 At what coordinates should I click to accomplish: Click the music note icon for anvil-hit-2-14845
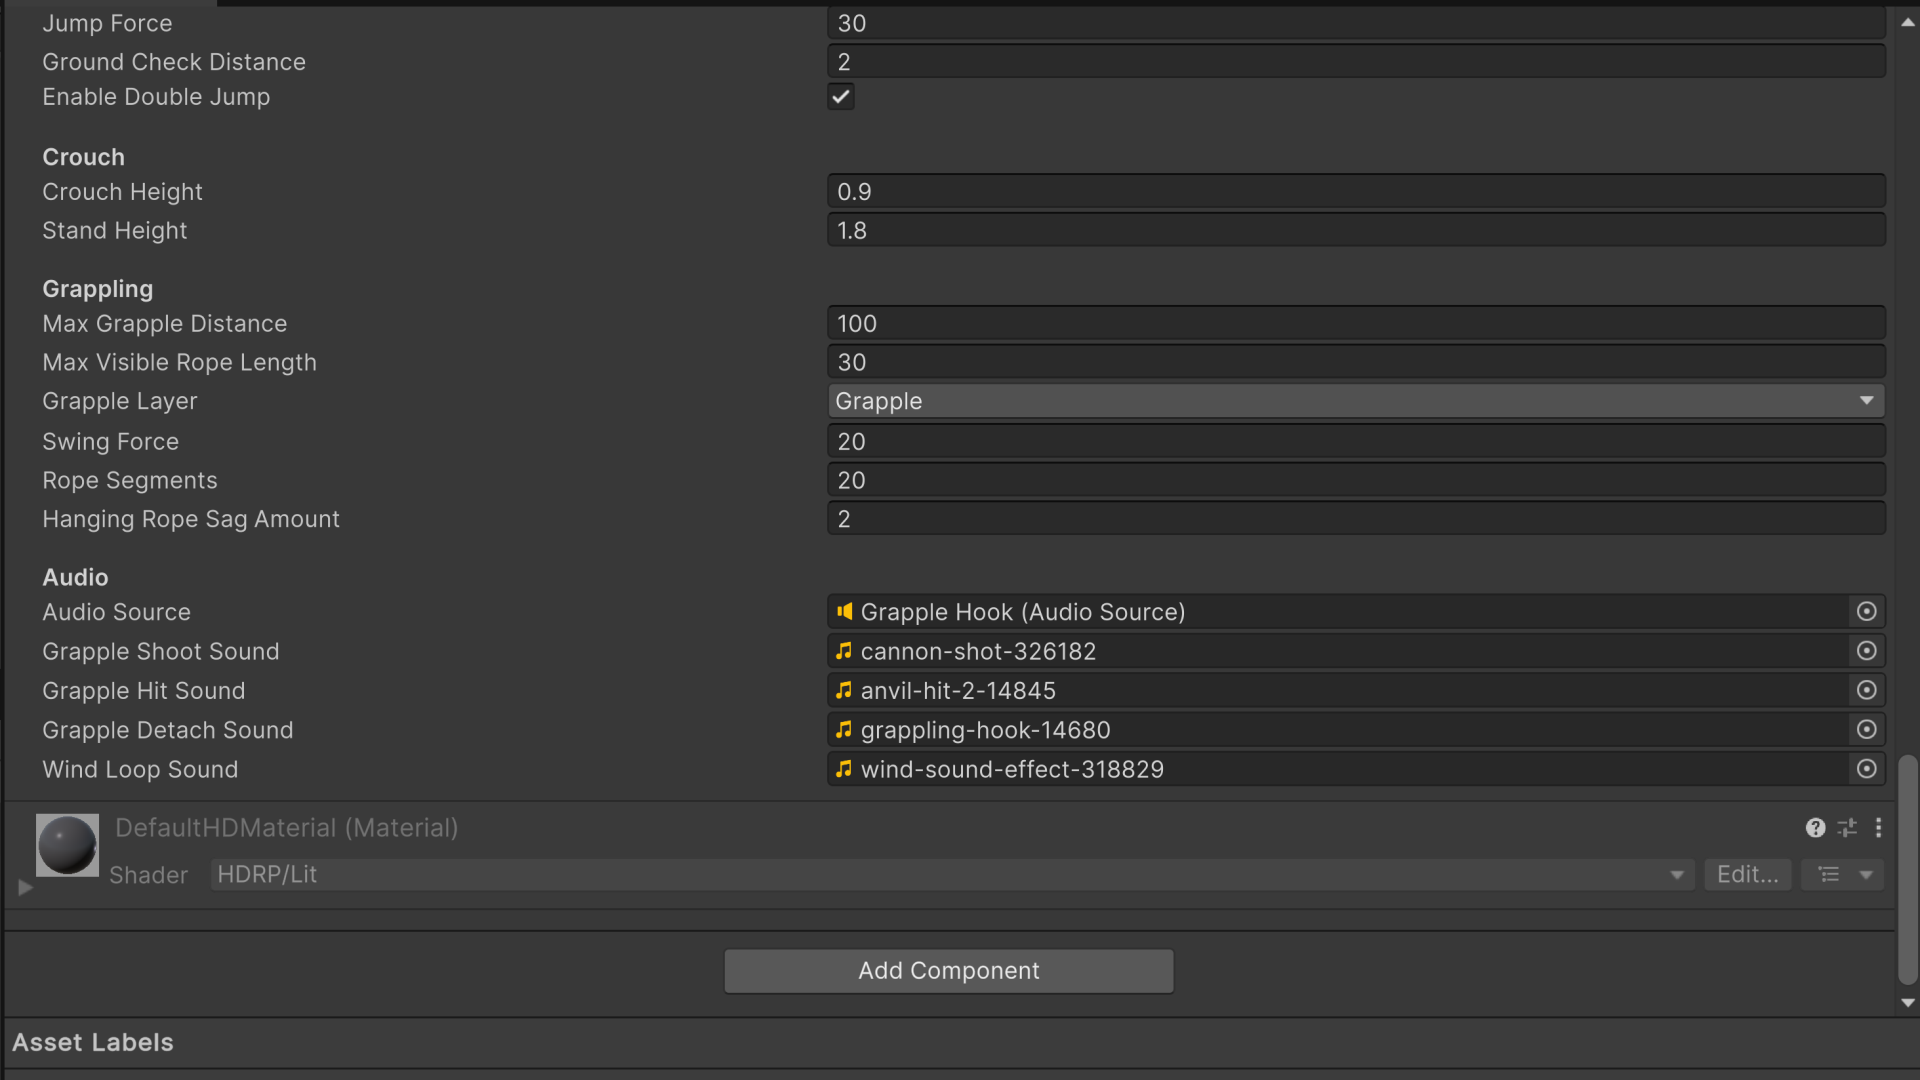pos(844,690)
